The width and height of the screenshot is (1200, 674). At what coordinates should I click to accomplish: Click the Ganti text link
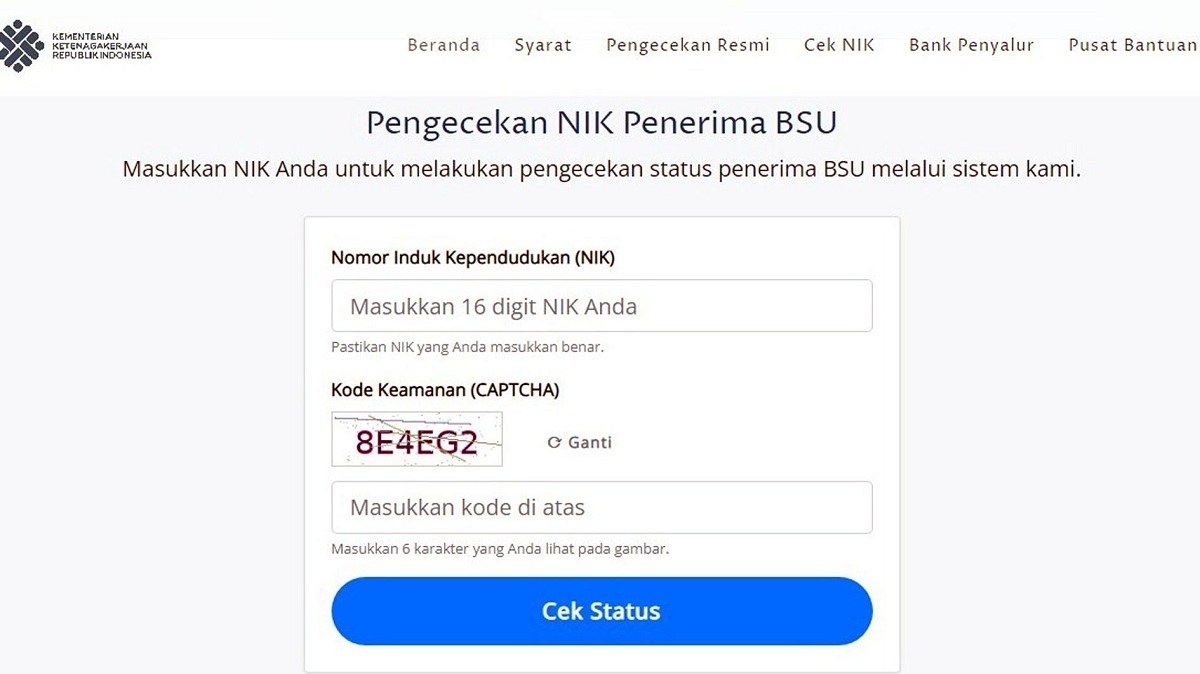pyautogui.click(x=590, y=443)
